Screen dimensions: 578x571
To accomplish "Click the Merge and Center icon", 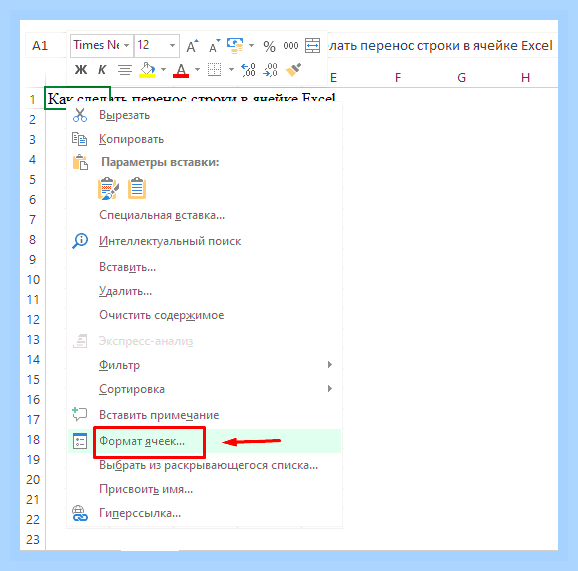I will [312, 46].
